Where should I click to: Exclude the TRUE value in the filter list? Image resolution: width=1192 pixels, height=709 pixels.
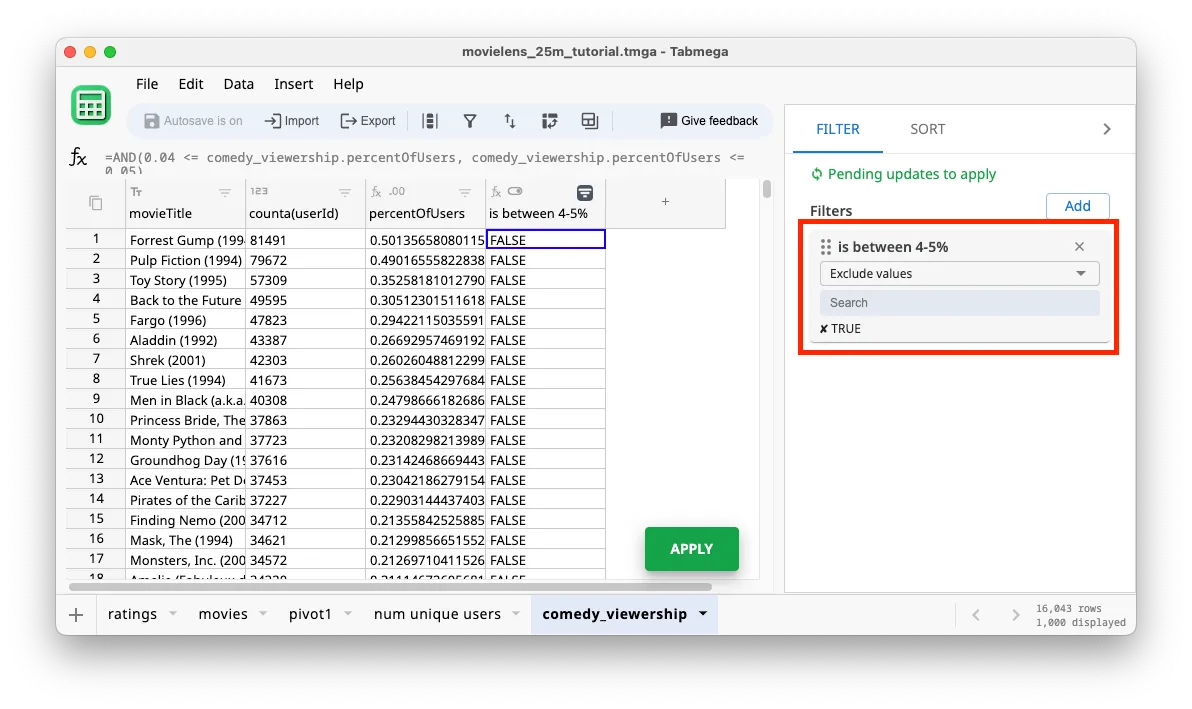pos(824,328)
